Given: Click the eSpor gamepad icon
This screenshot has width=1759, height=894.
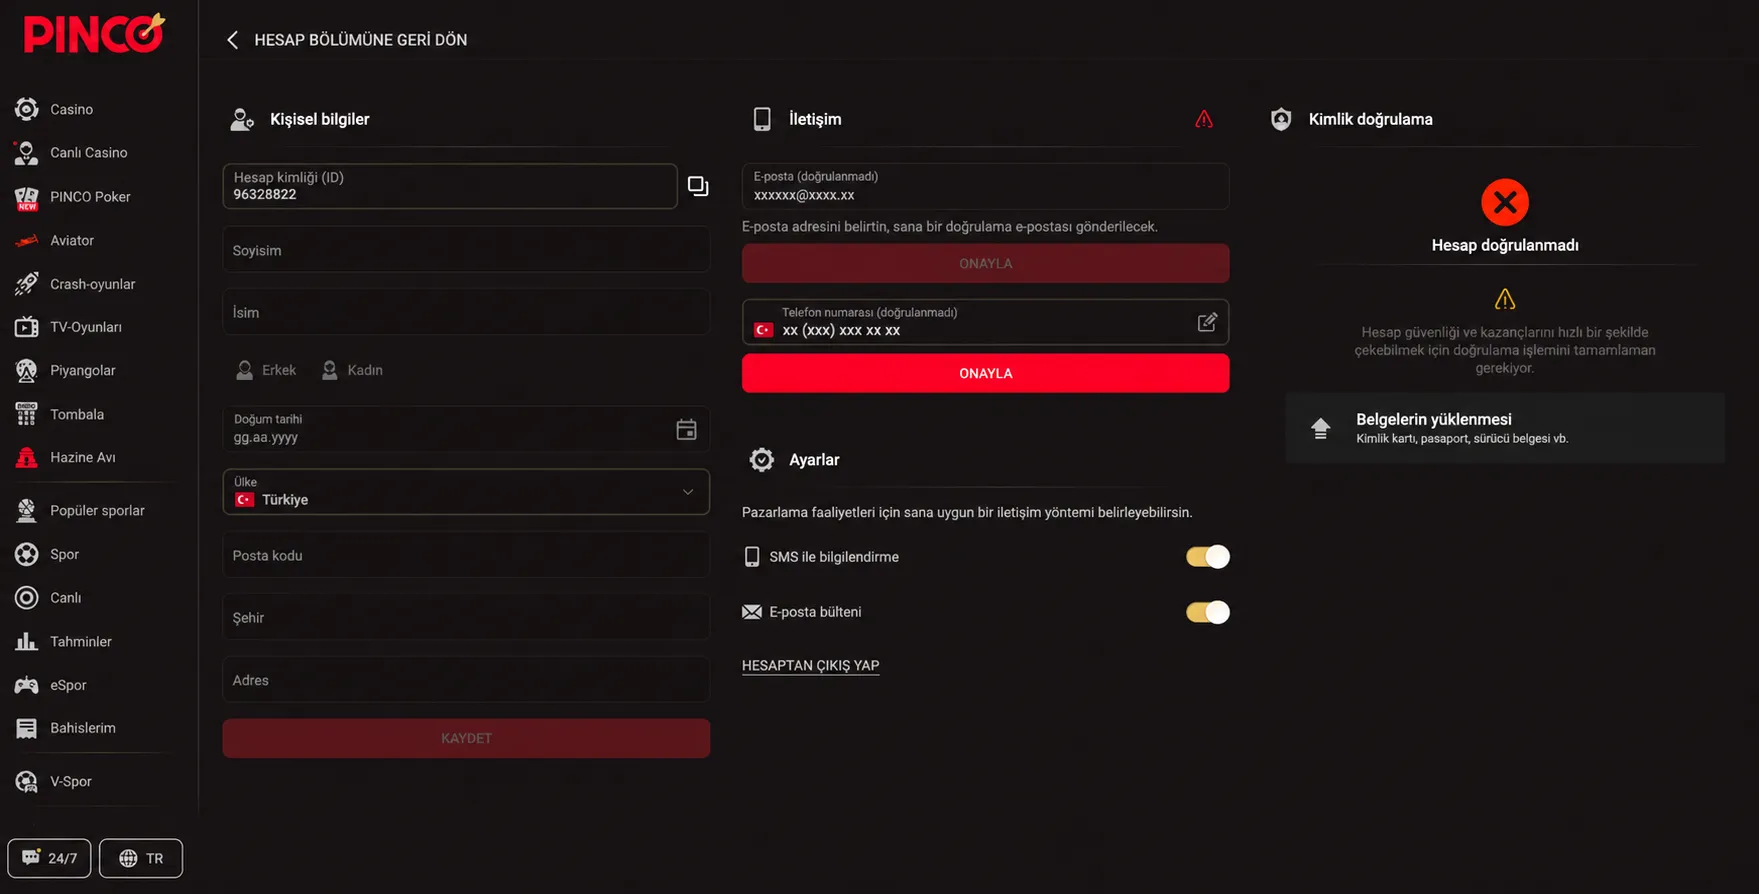Looking at the screenshot, I should click(27, 685).
